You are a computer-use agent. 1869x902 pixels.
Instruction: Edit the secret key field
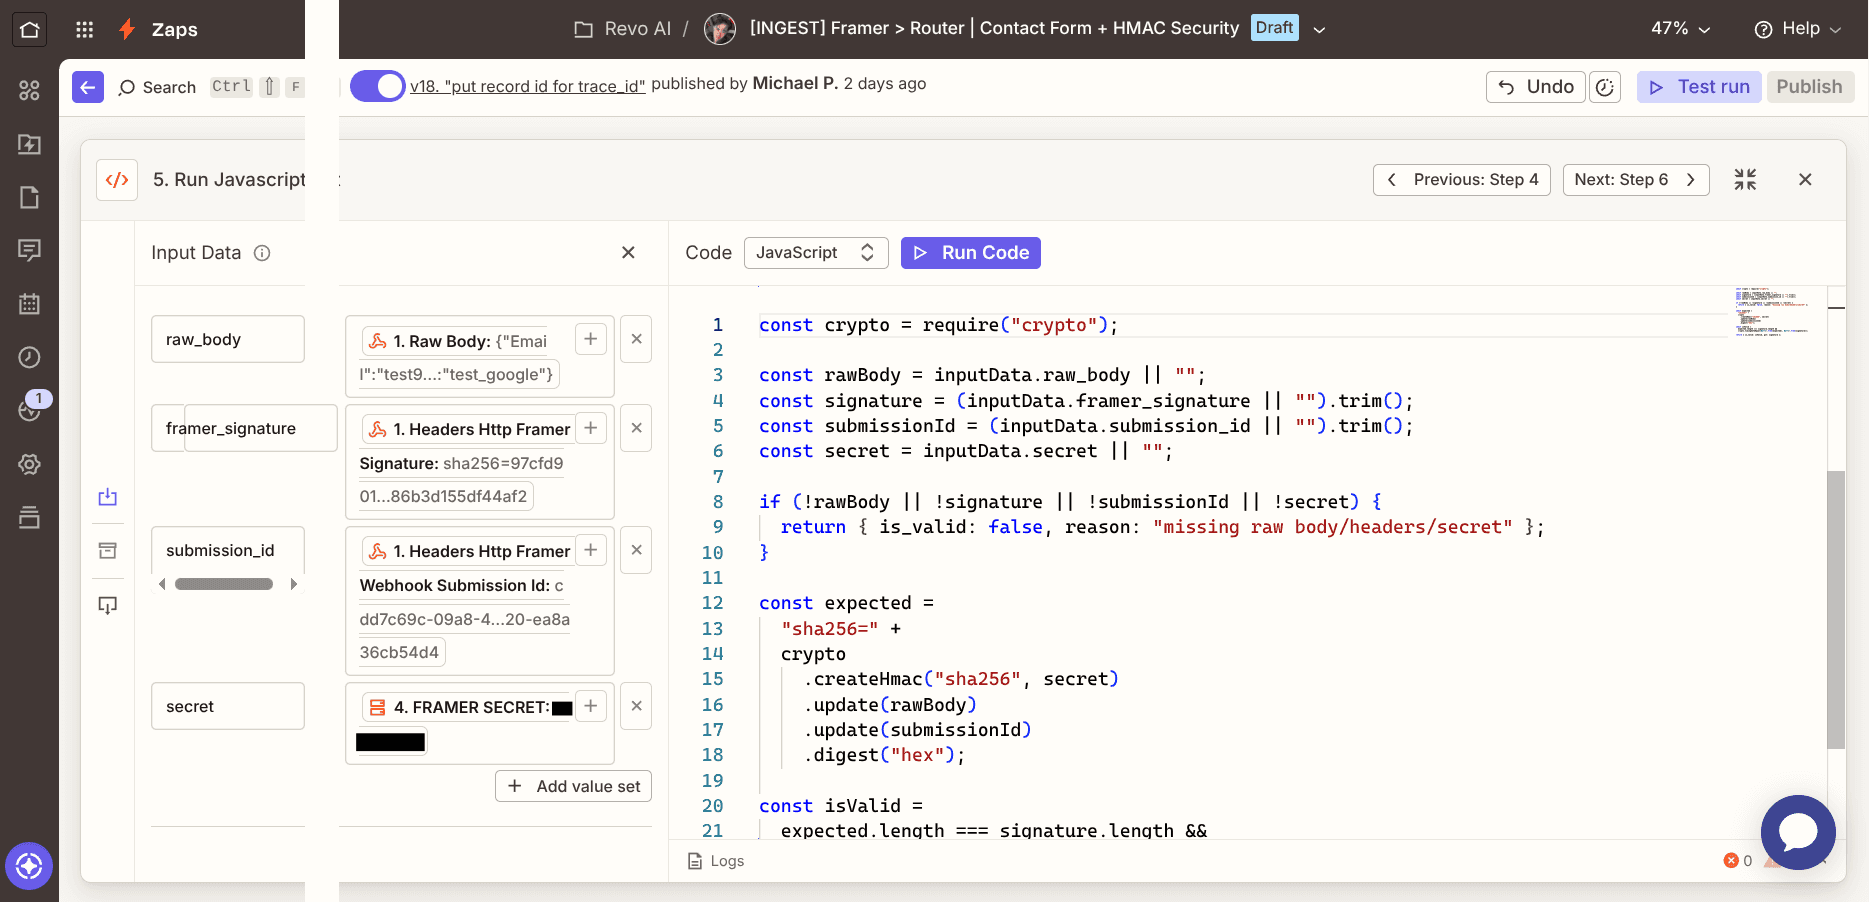coord(228,706)
